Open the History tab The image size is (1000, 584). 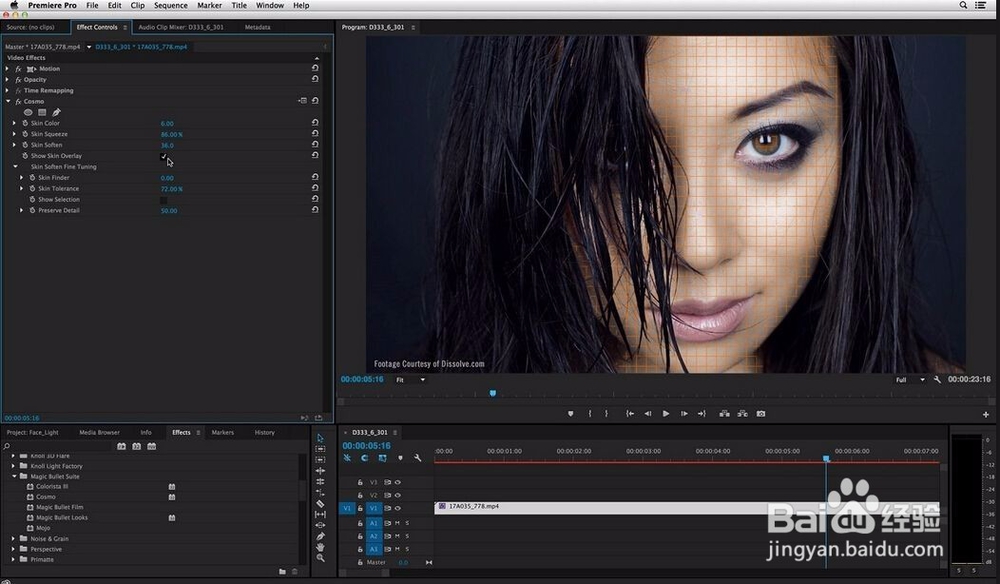coord(265,432)
